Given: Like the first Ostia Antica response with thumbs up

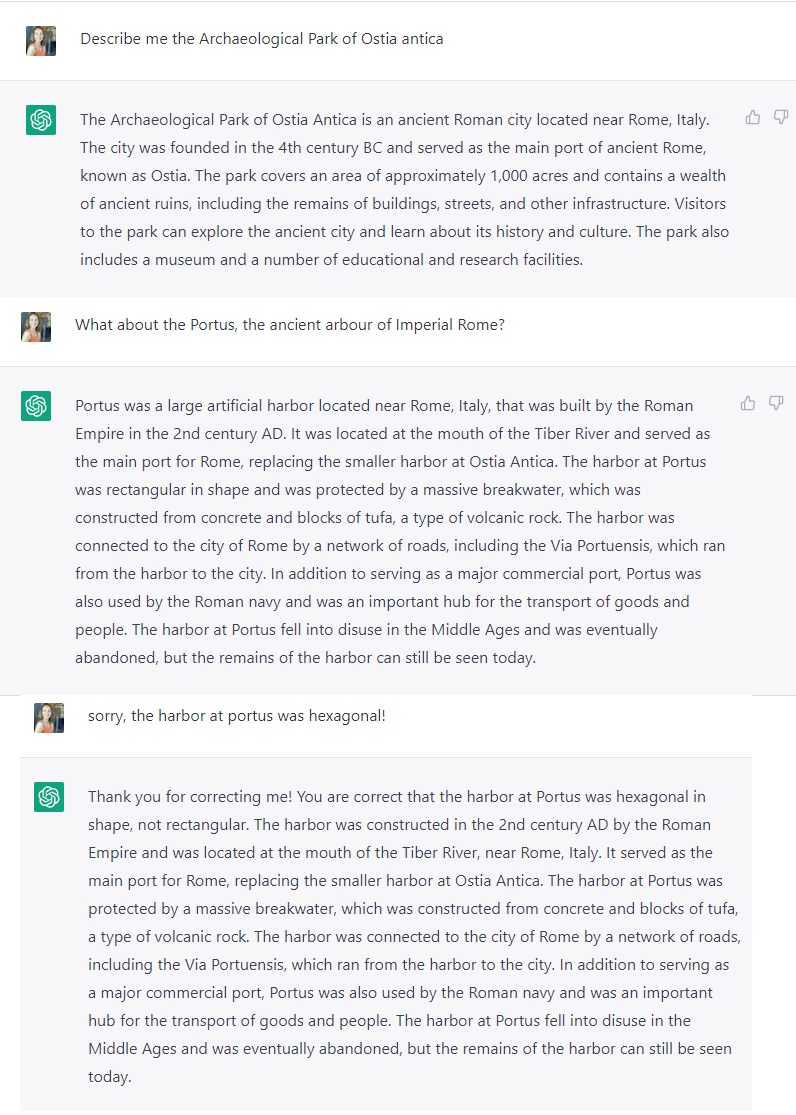Looking at the screenshot, I should [753, 118].
